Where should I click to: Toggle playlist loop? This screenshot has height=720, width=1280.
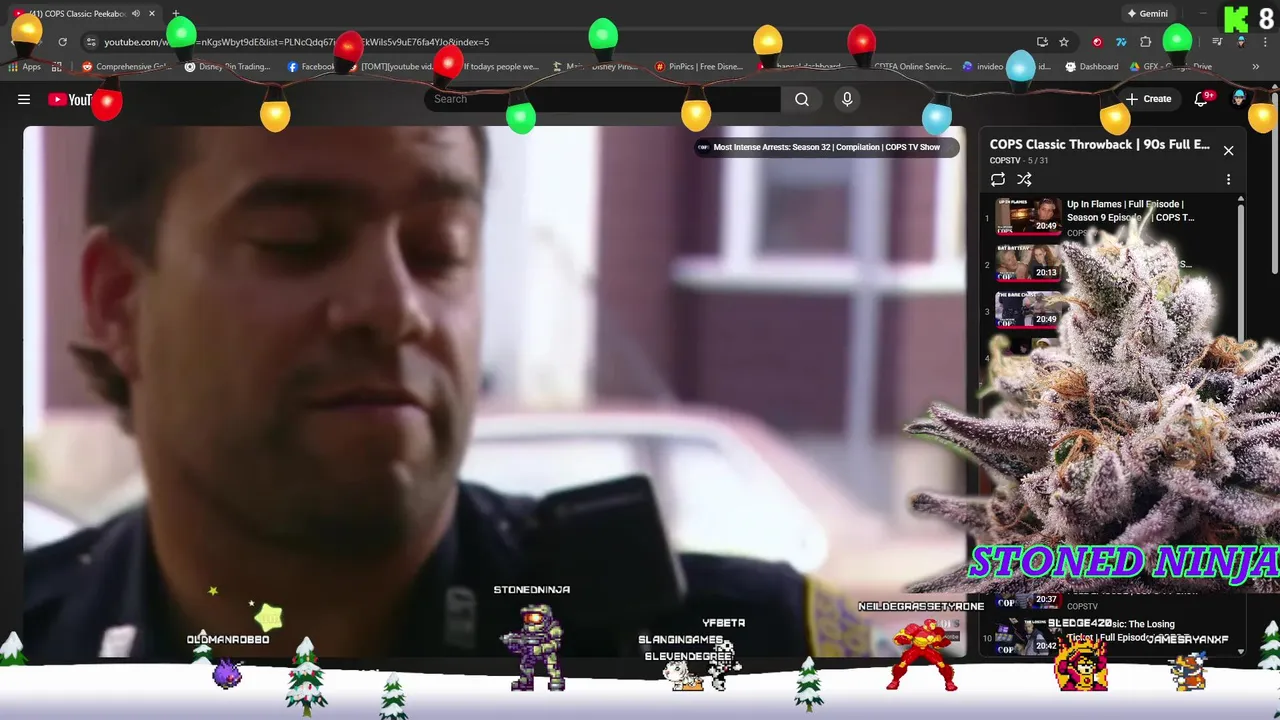click(998, 180)
